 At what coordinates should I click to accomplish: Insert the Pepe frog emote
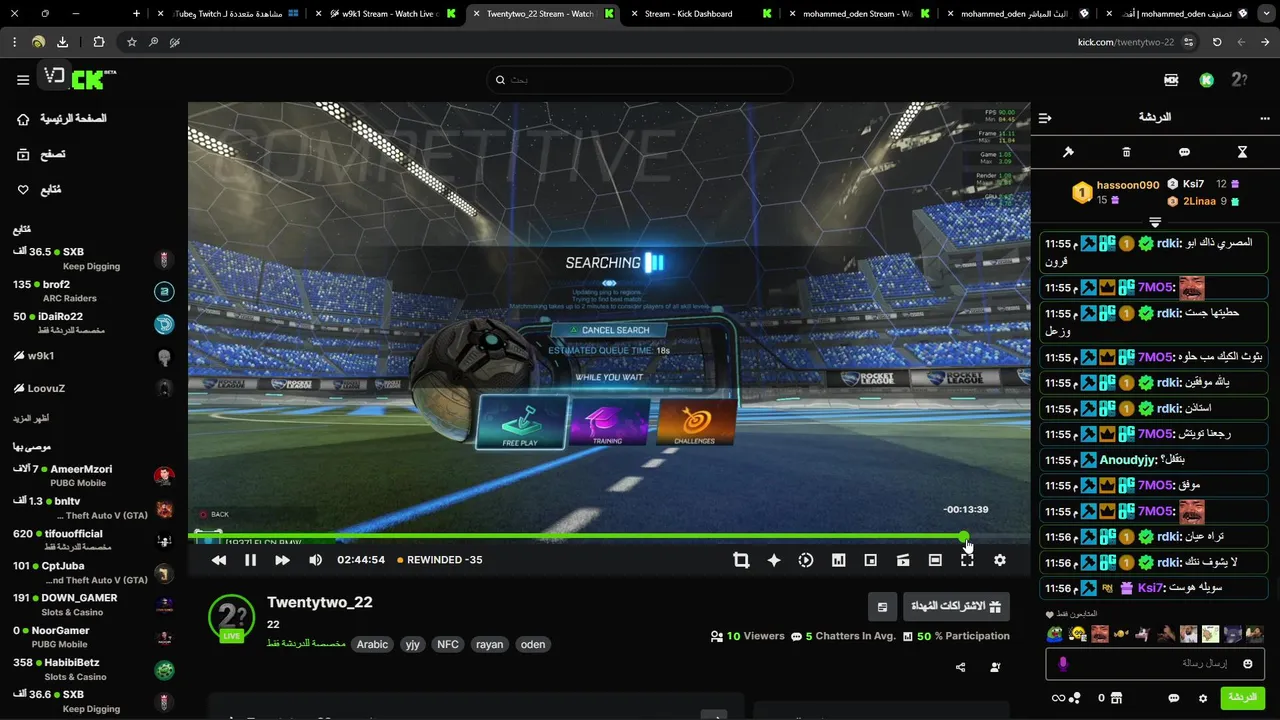1055,634
